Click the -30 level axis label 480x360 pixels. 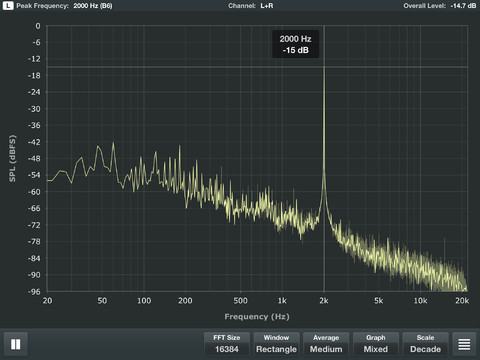[x=34, y=109]
